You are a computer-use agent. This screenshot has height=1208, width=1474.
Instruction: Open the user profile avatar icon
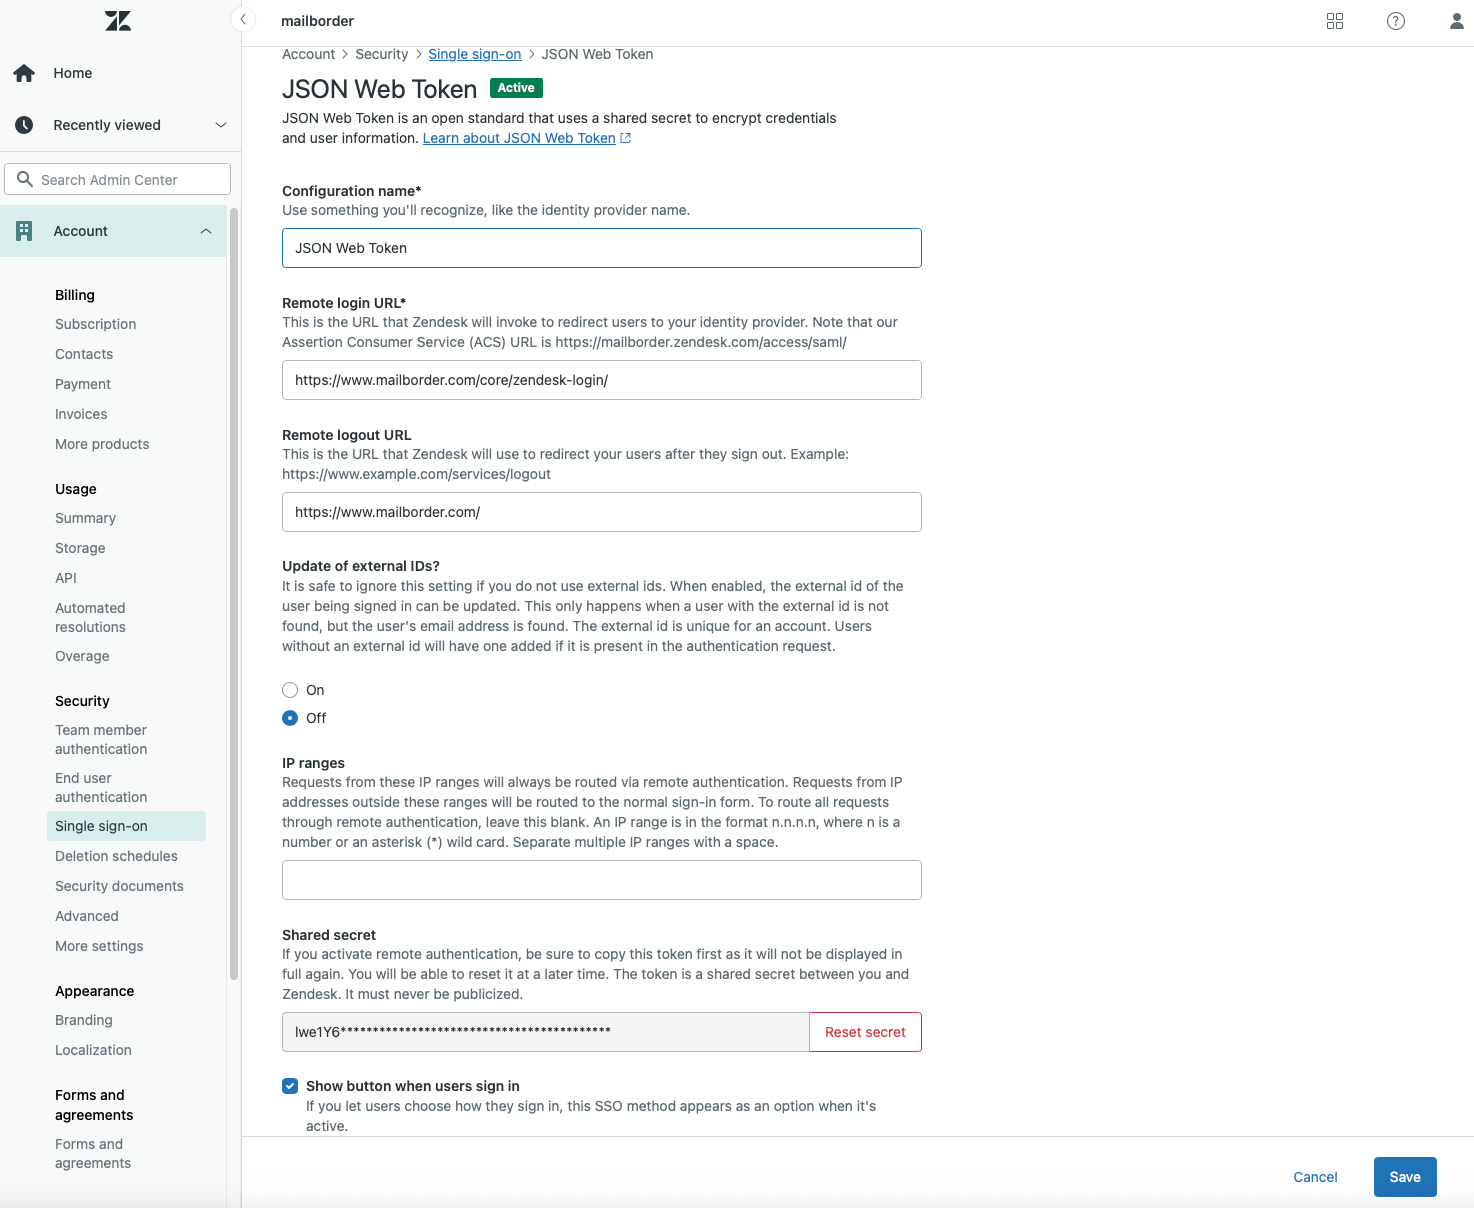point(1456,20)
